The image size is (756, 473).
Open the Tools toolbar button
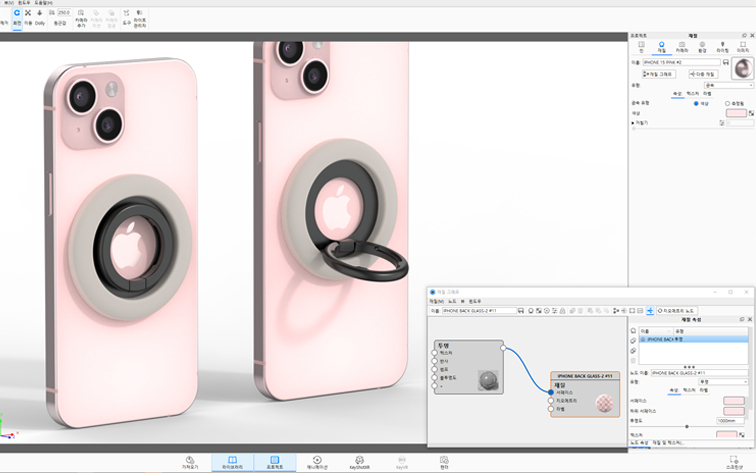coord(126,17)
